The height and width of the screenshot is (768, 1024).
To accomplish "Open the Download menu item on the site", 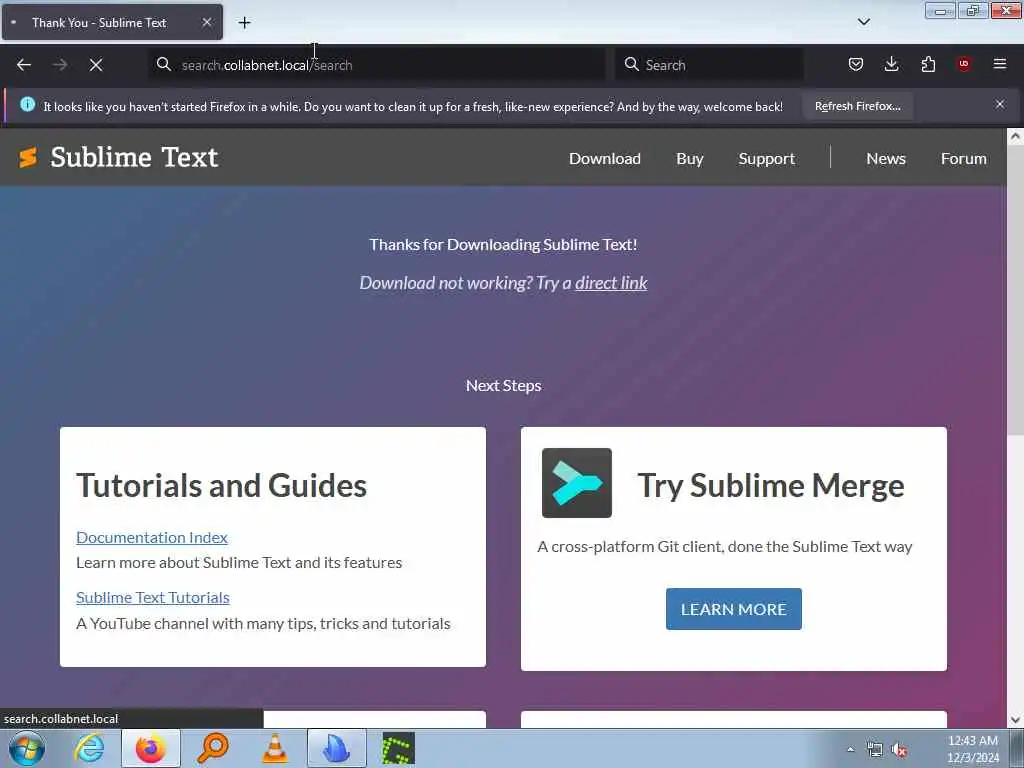I will [x=605, y=159].
